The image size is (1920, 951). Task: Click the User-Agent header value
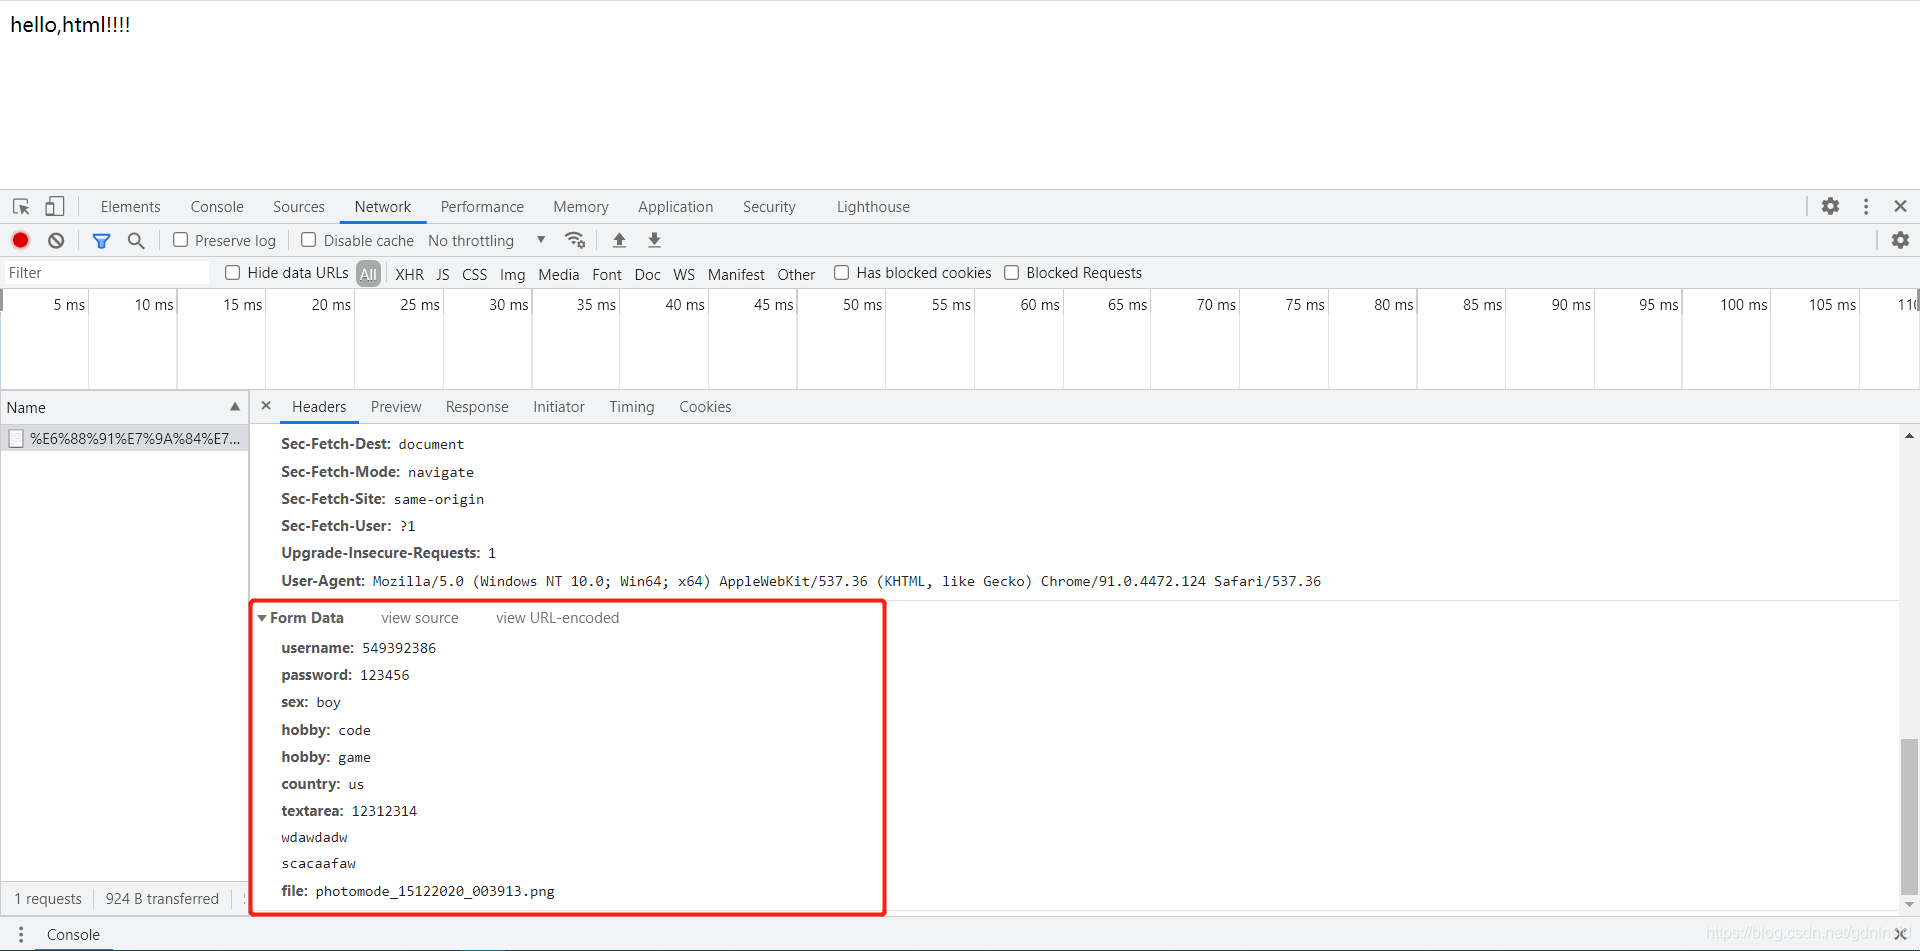[x=847, y=581]
